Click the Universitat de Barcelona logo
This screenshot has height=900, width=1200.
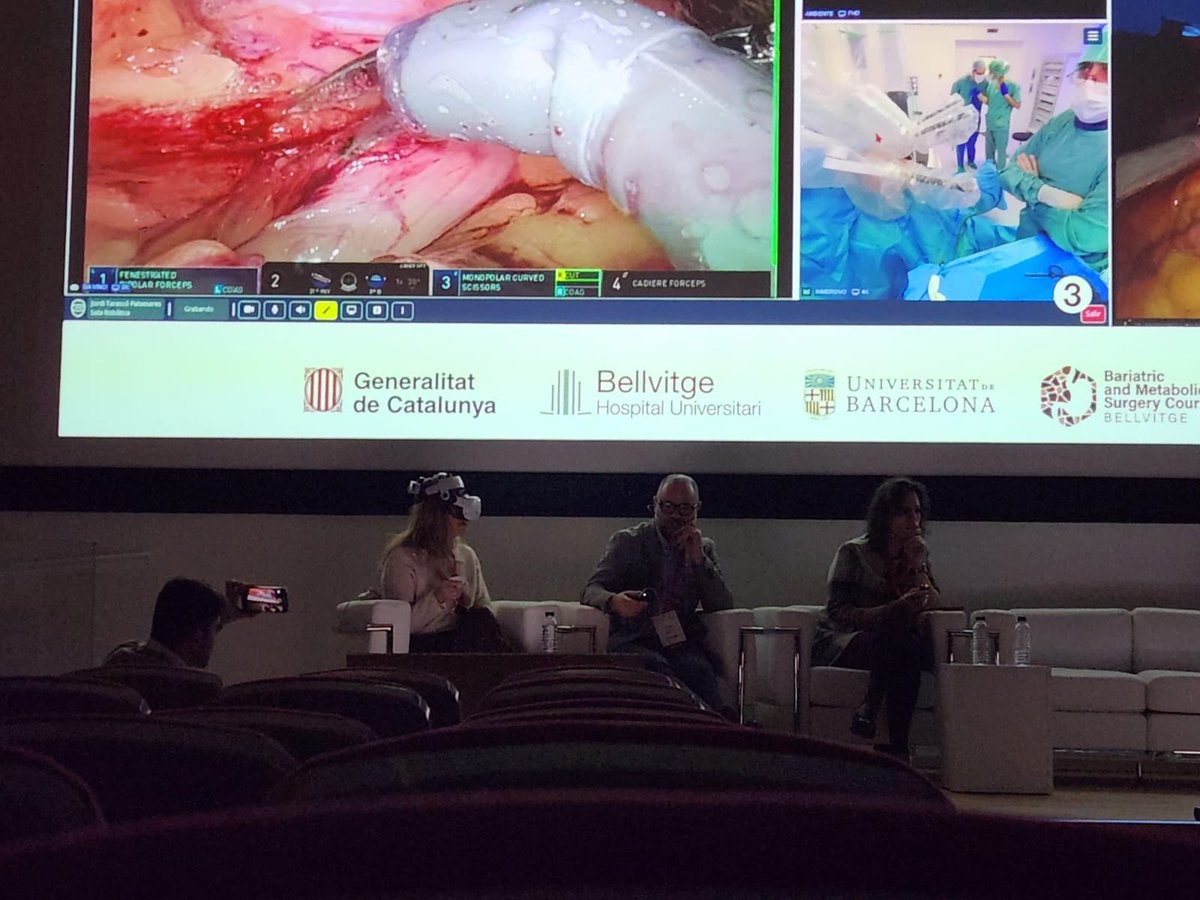[899, 394]
